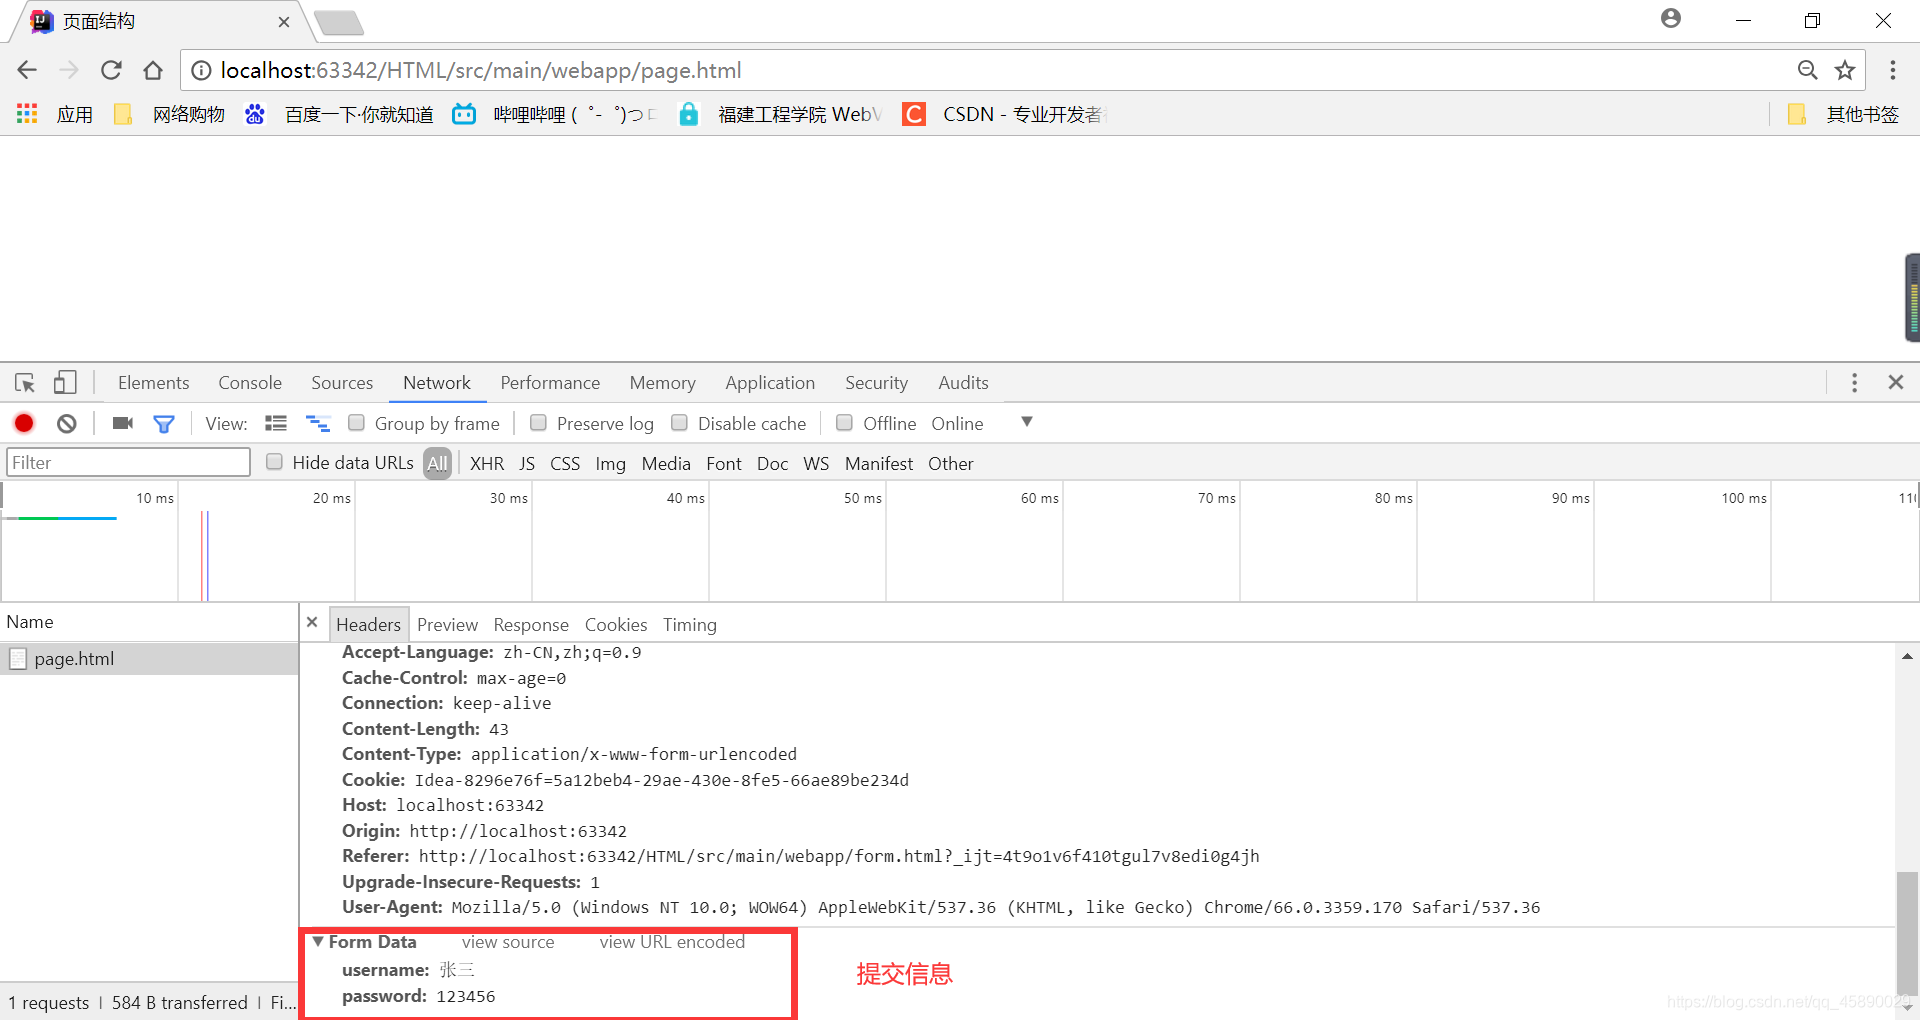Open the Online throttling dropdown
Image resolution: width=1920 pixels, height=1020 pixels.
click(x=981, y=423)
